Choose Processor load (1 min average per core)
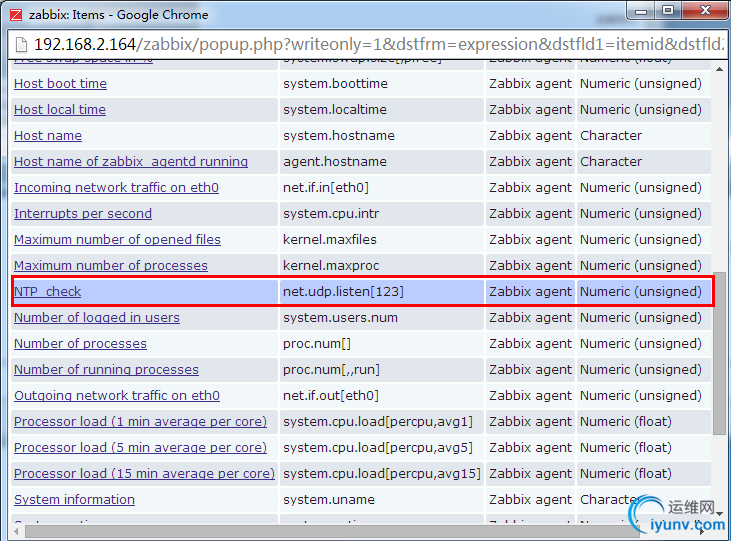The height and width of the screenshot is (541, 731). tap(140, 422)
